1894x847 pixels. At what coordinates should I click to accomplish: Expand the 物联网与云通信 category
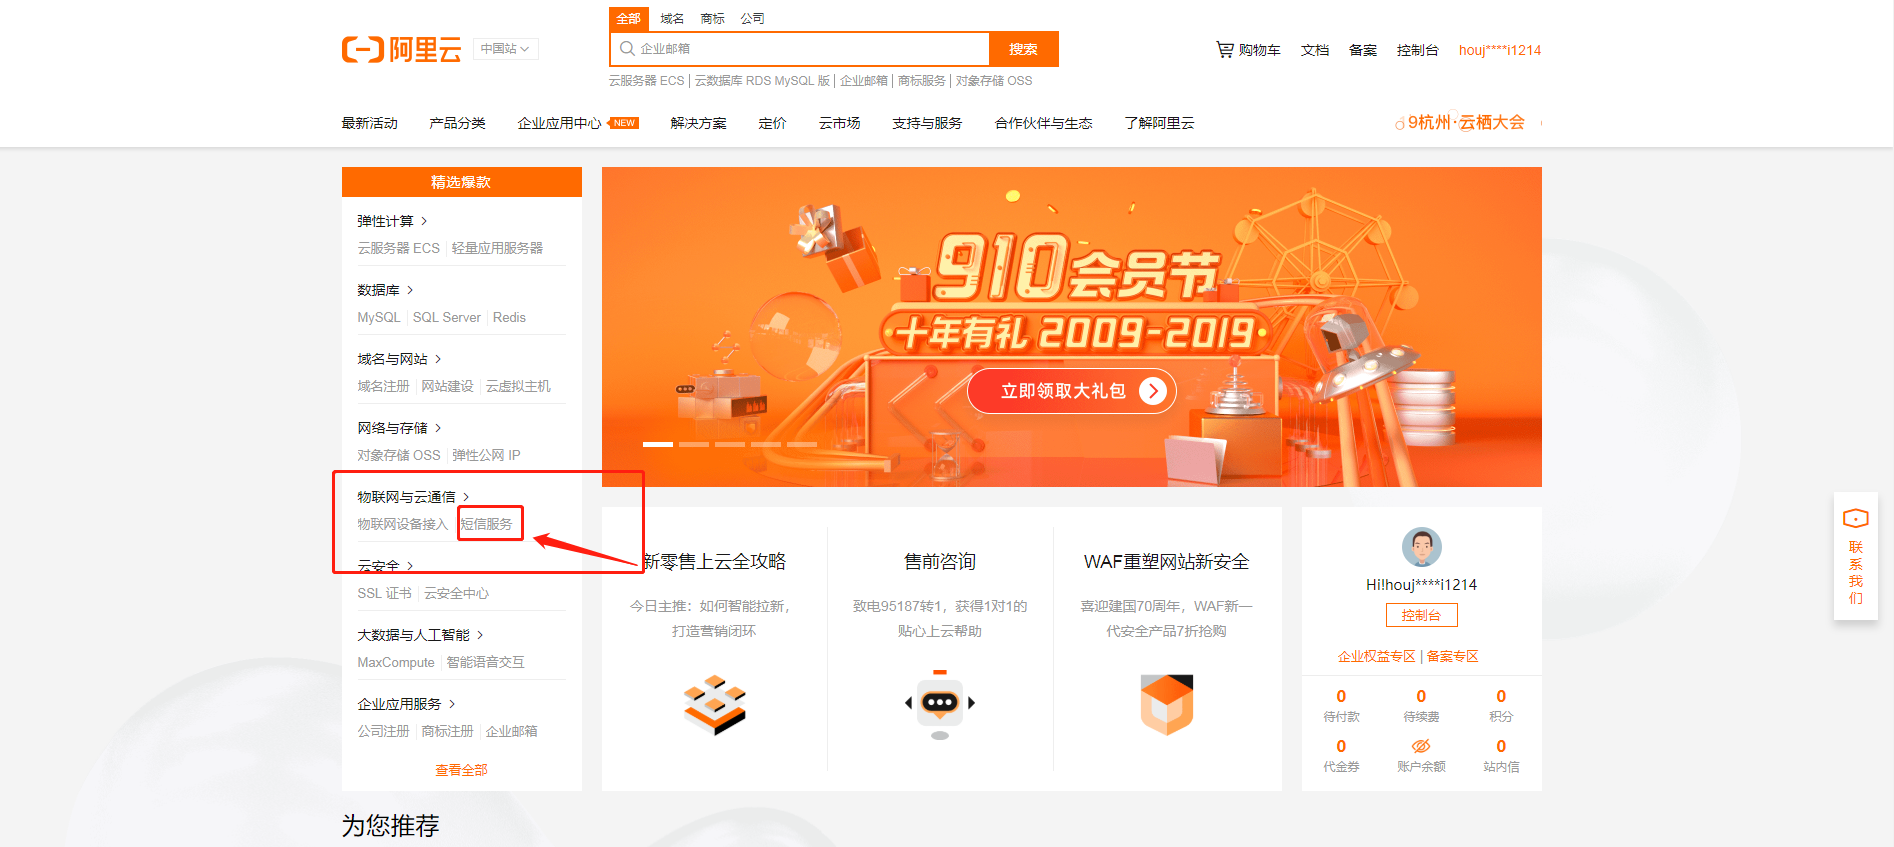pyautogui.click(x=413, y=497)
